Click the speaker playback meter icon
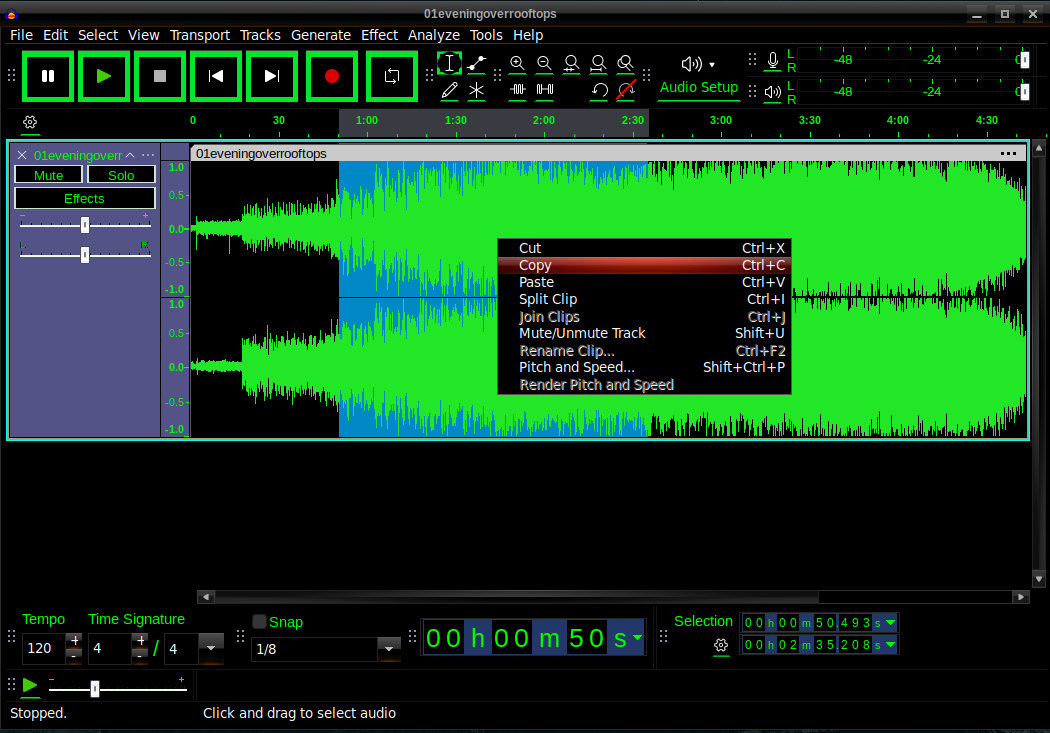Viewport: 1050px width, 733px height. click(x=773, y=92)
